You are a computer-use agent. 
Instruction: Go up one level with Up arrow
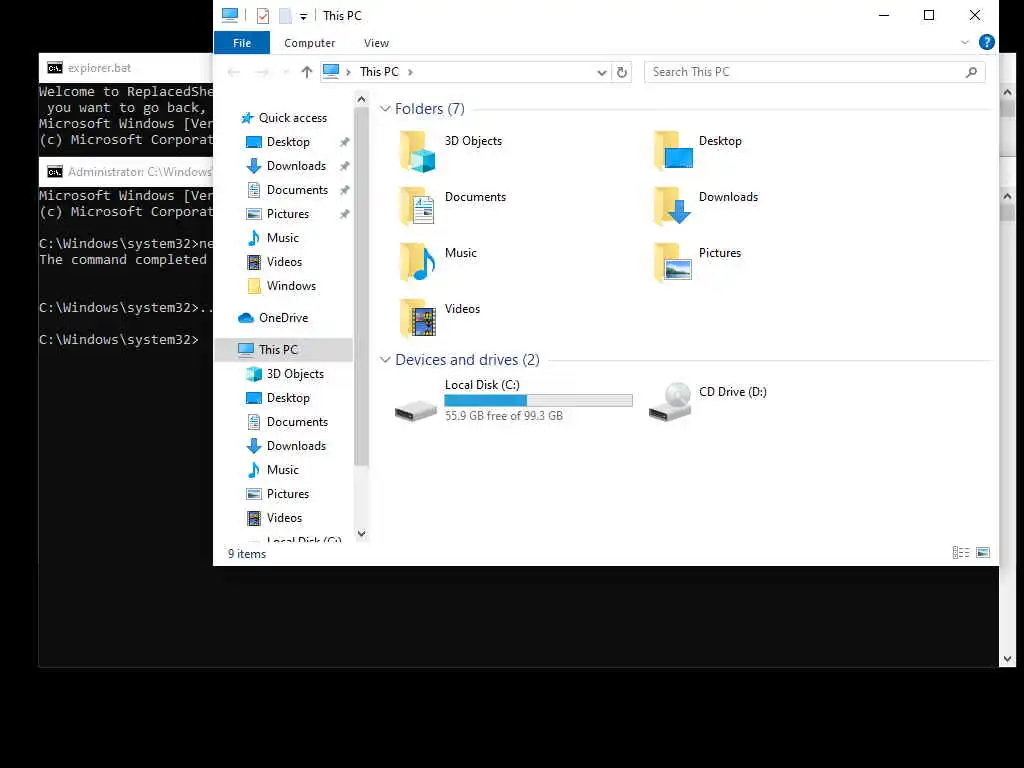pyautogui.click(x=306, y=72)
